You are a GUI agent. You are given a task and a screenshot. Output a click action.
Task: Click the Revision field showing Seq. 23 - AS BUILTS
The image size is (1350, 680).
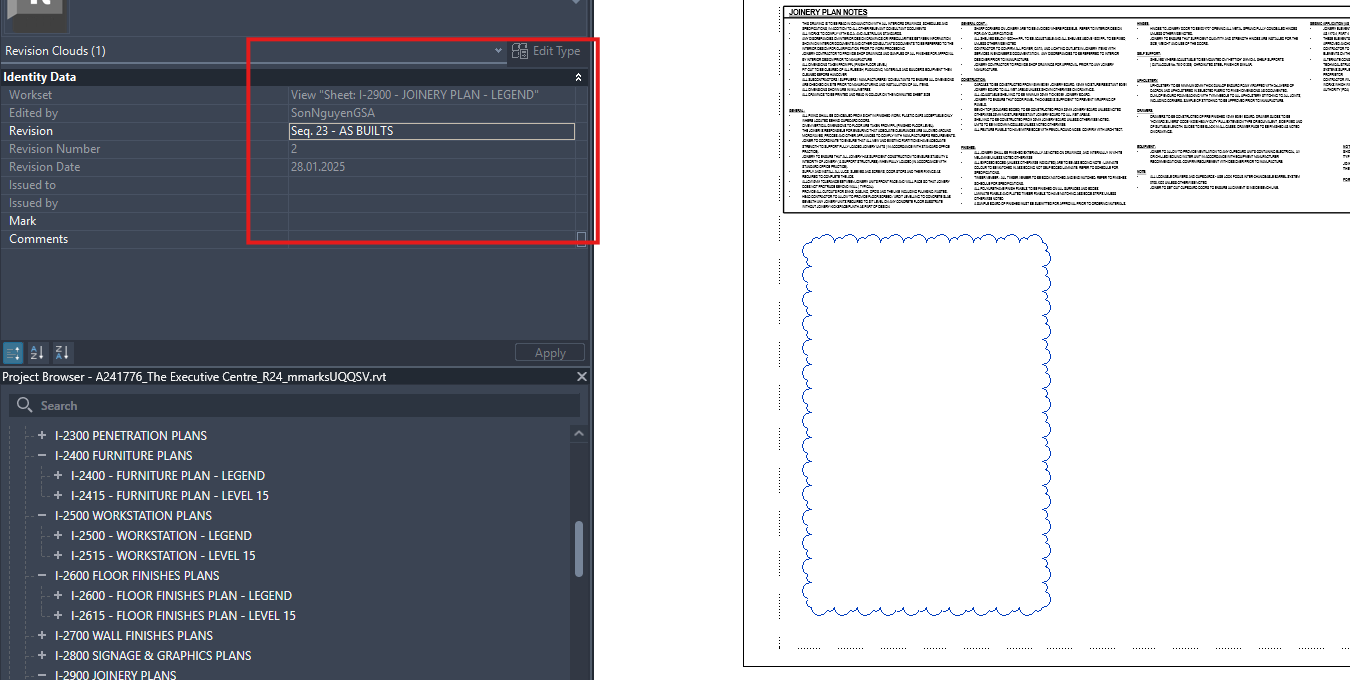432,130
